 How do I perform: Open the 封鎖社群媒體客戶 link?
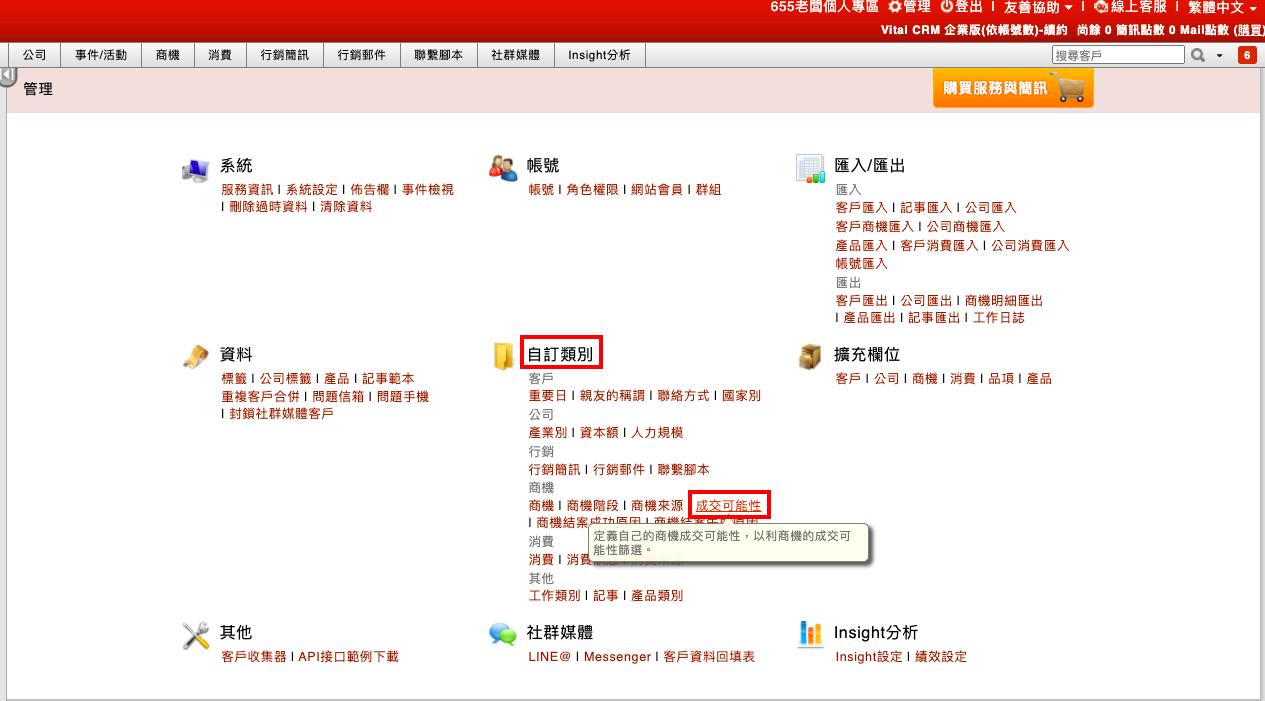(281, 413)
